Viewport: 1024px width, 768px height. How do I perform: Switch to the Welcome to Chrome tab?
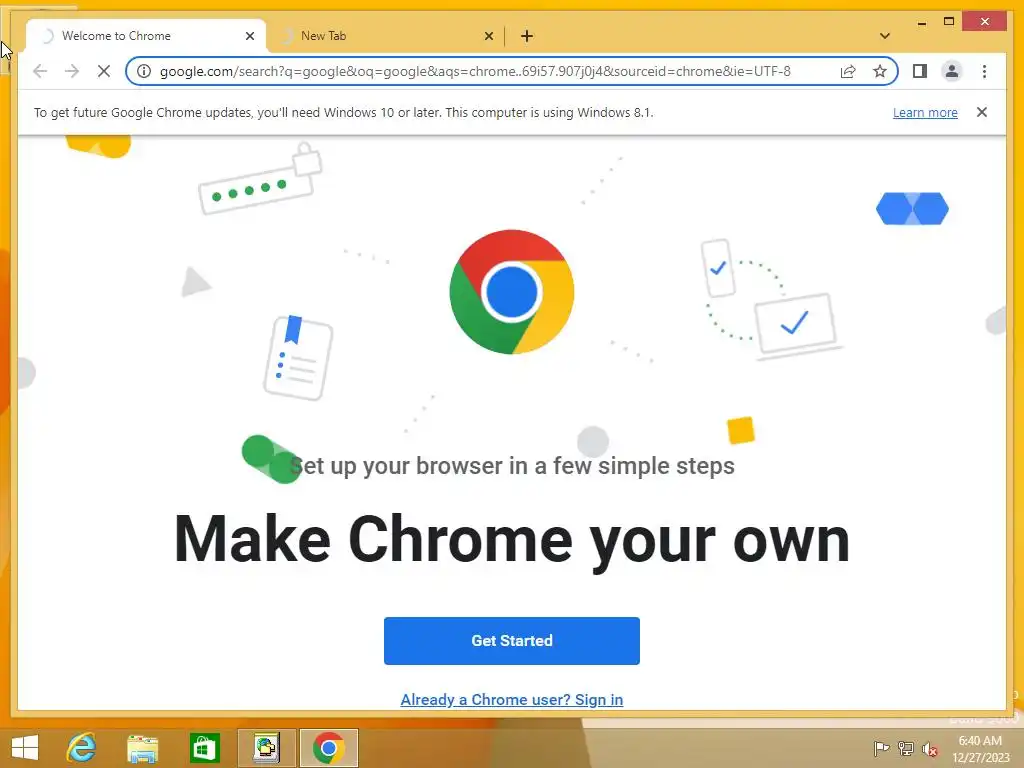(x=146, y=36)
